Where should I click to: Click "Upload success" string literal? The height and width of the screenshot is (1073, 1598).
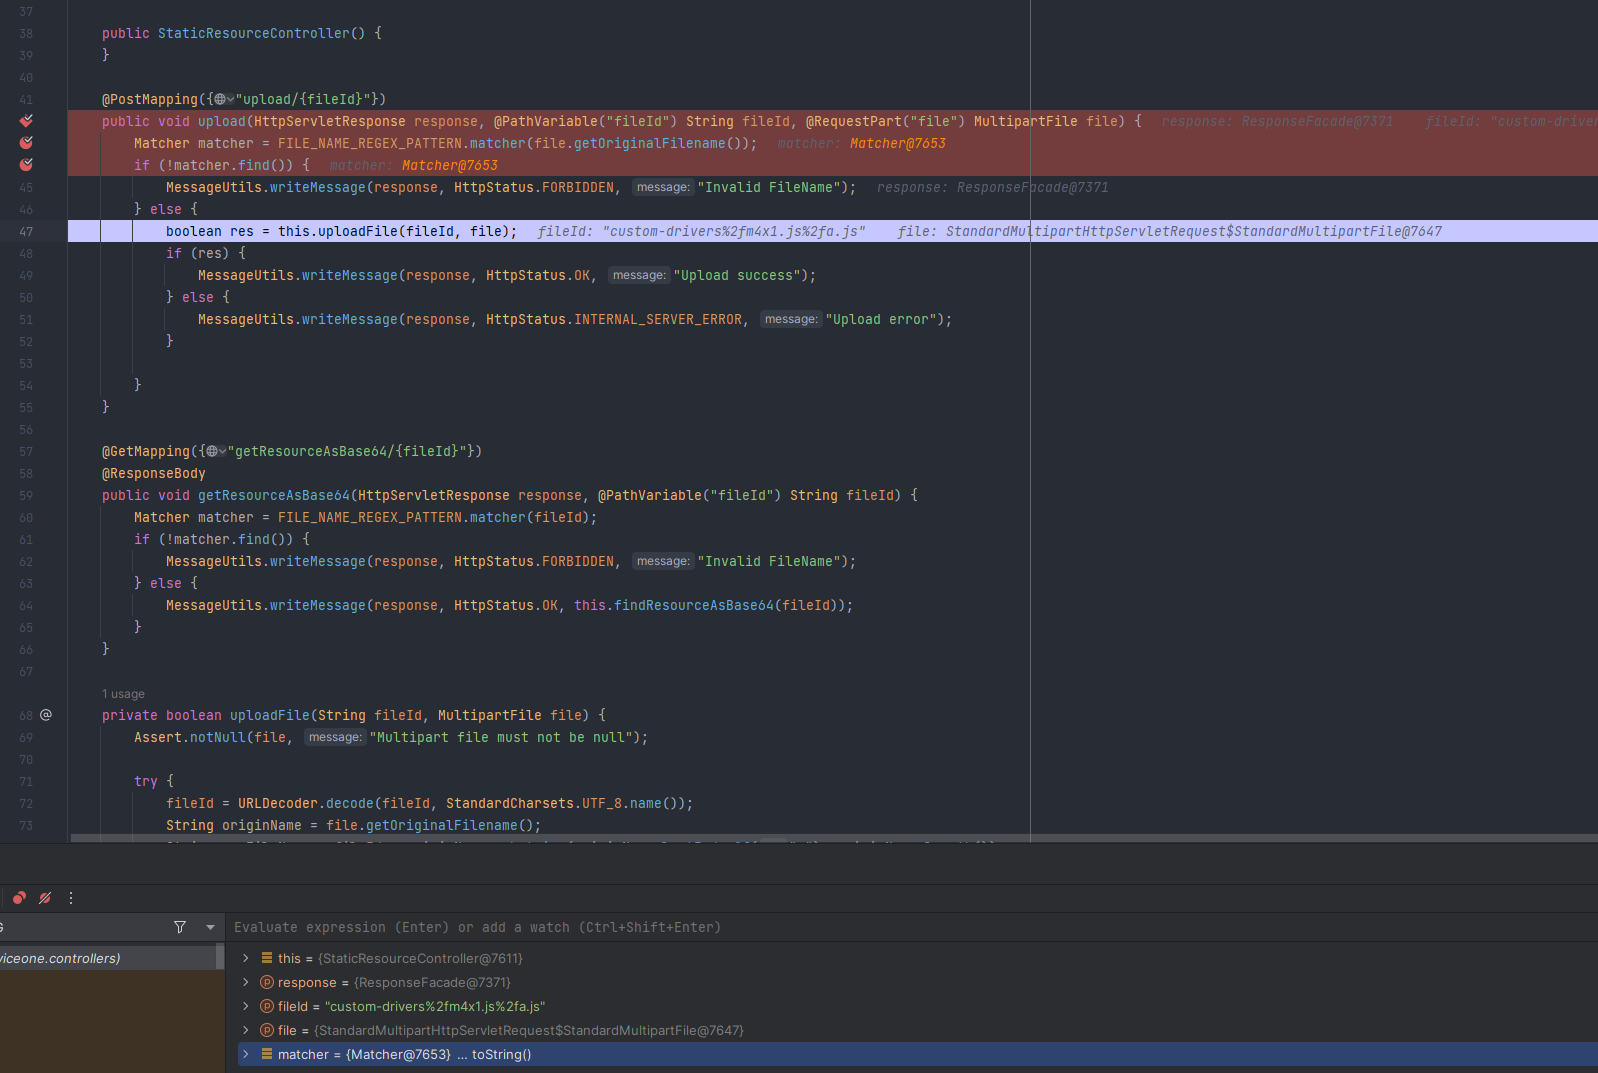738,275
